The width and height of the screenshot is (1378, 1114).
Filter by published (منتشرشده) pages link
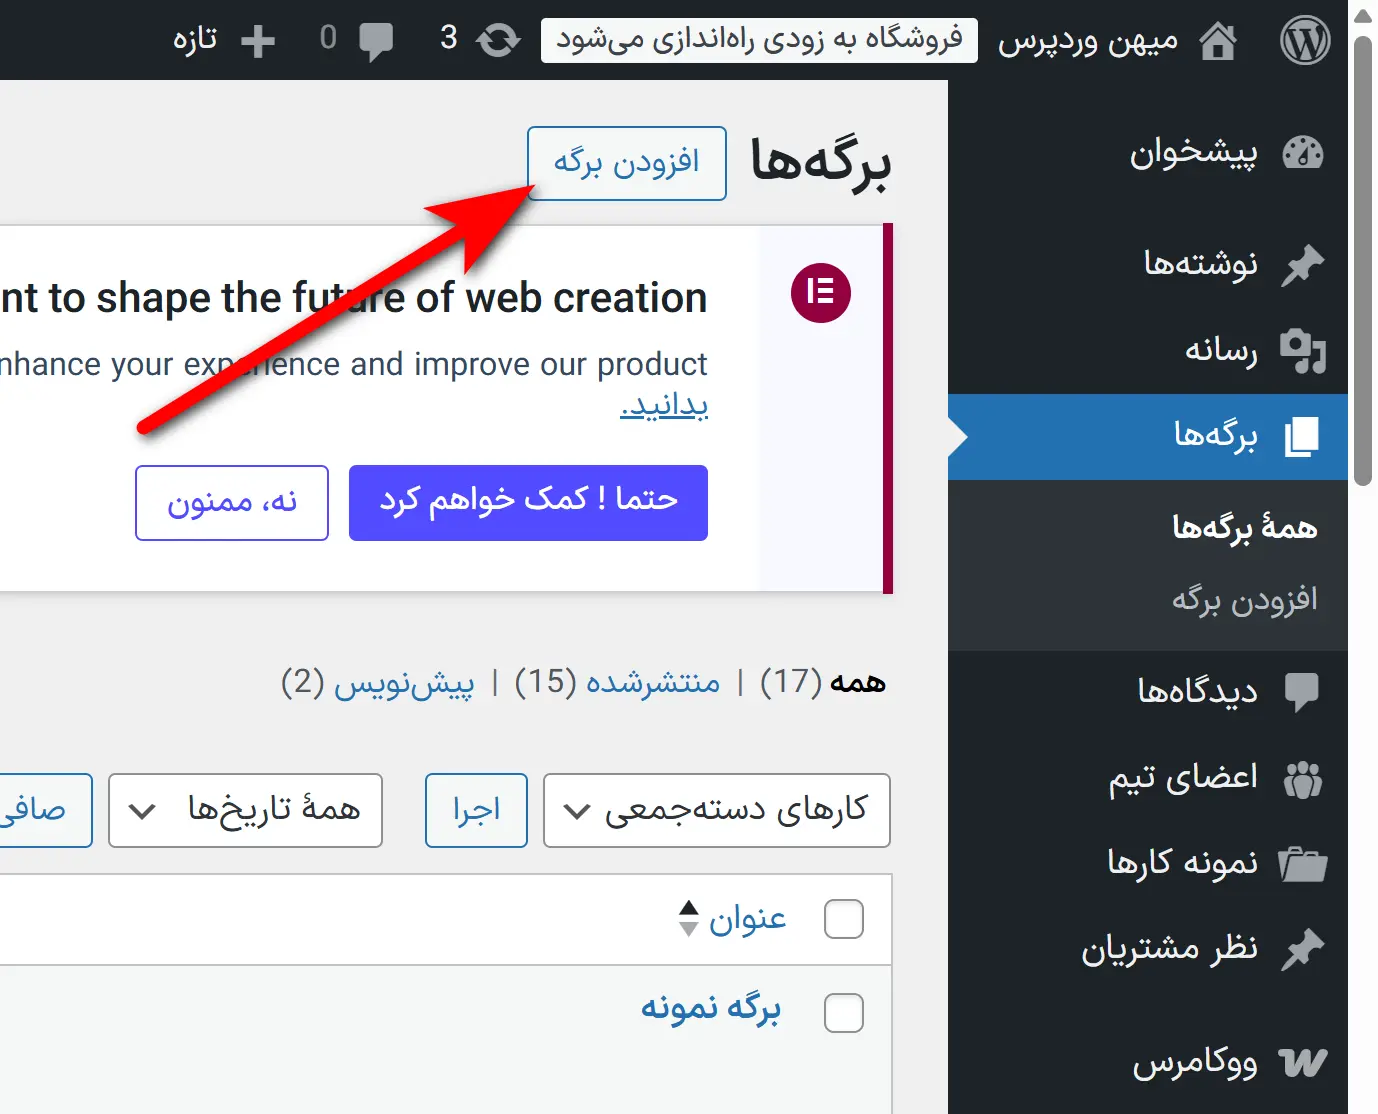(x=652, y=682)
